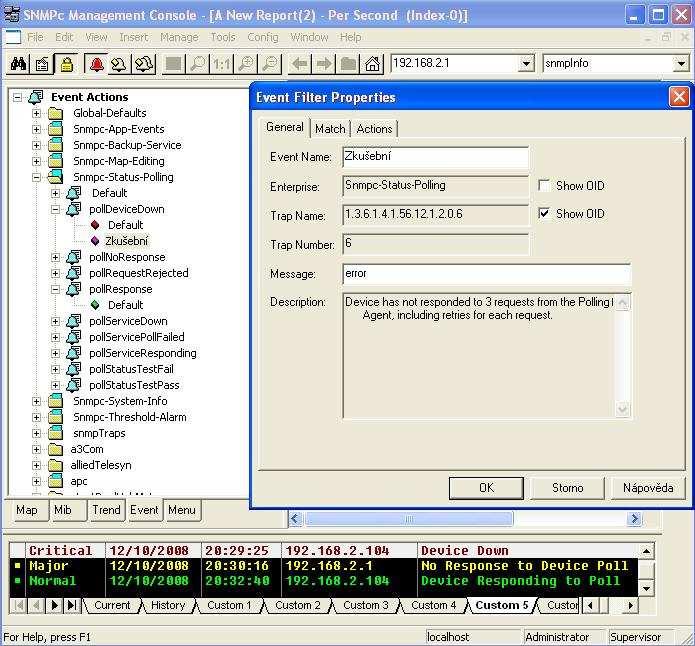695x646 pixels.
Task: Open the Manage menu
Action: (179, 37)
